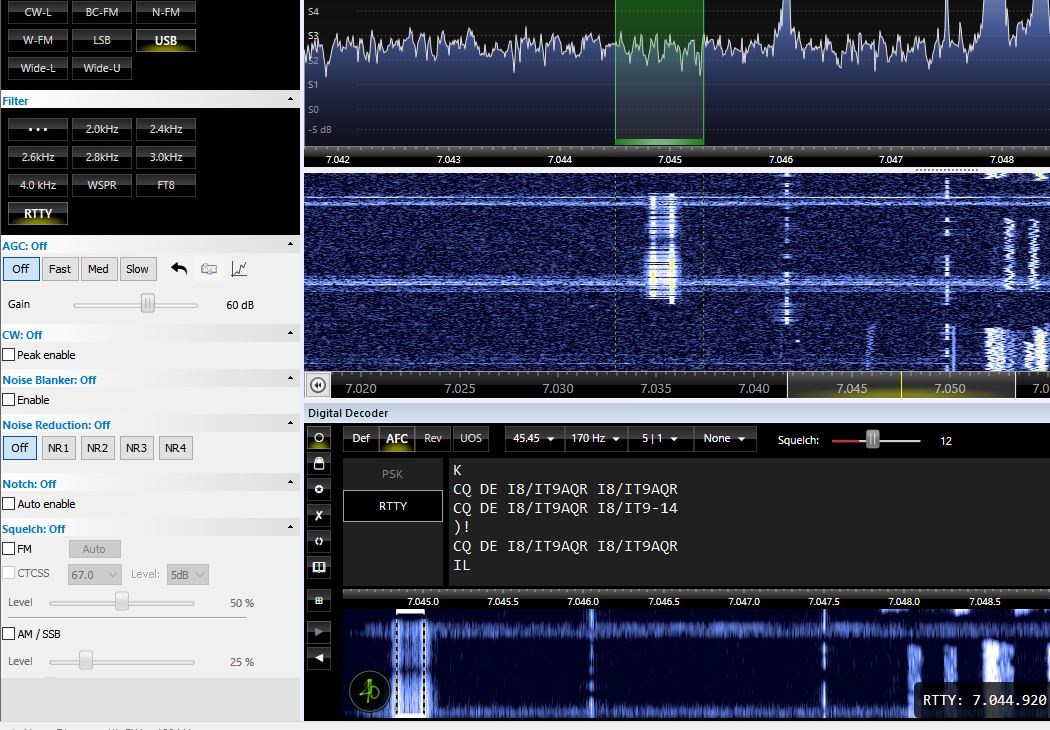This screenshot has width=1050, height=730.
Task: Open the AGC graph chart icon
Action: pos(239,268)
